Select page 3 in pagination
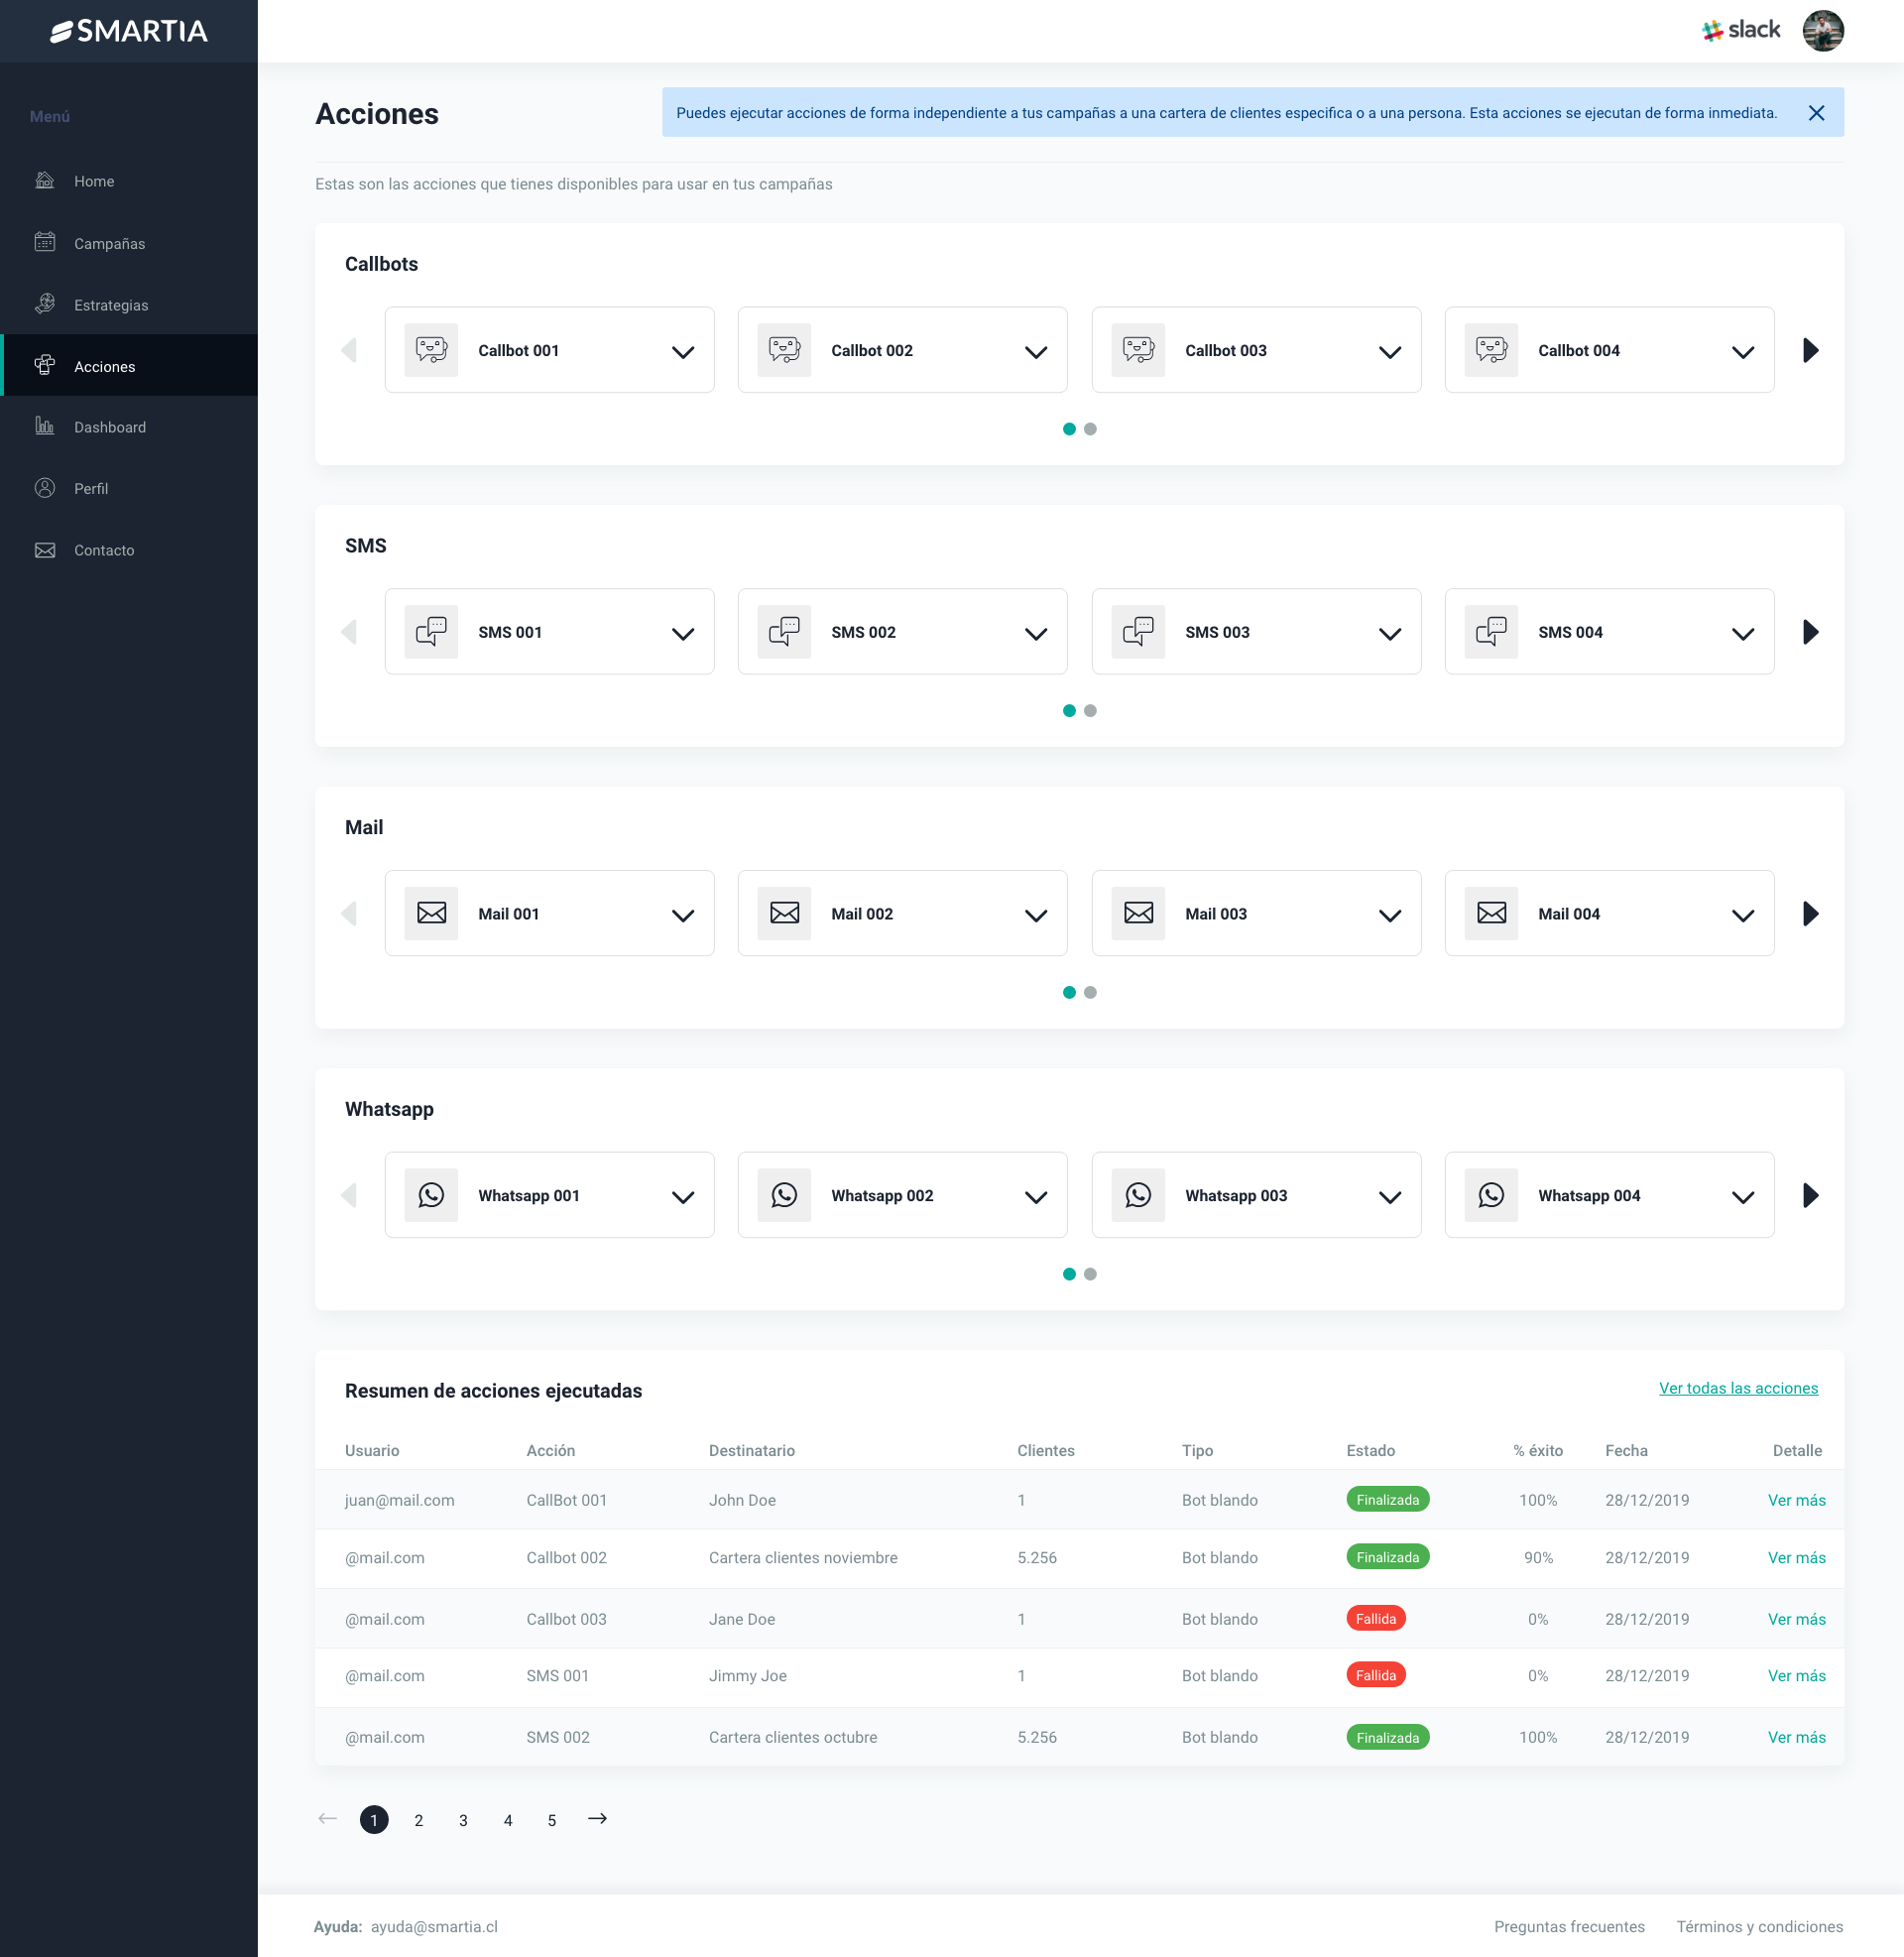This screenshot has width=1904, height=1957. point(463,1820)
